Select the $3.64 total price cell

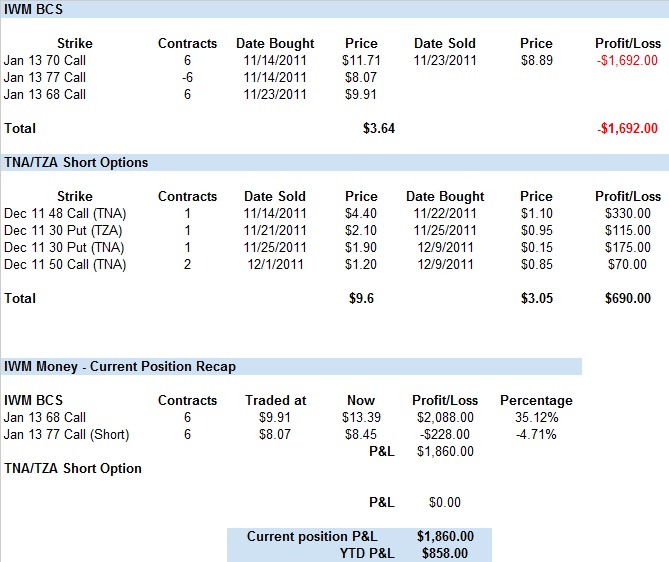(379, 128)
